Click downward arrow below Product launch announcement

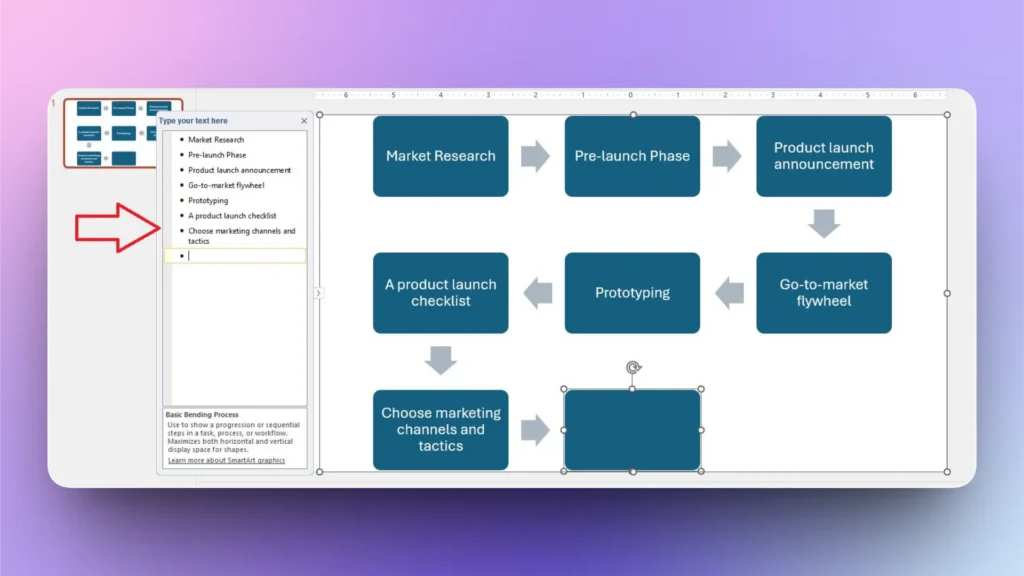pyautogui.click(x=823, y=221)
